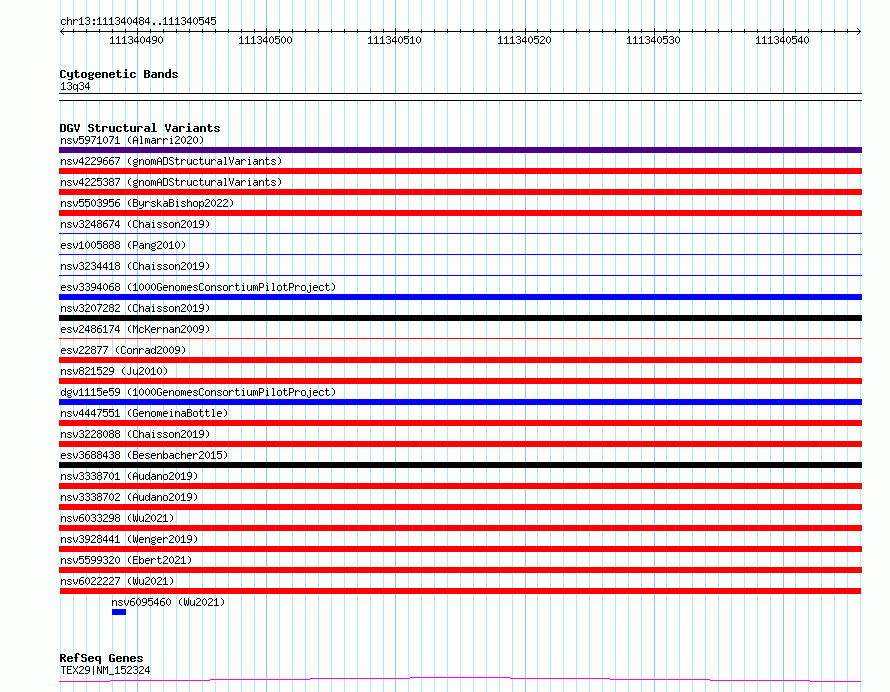Open esv3394068 (1000GenomesConsortiumPilotProject) label
This screenshot has width=890, height=692.
[x=198, y=287]
